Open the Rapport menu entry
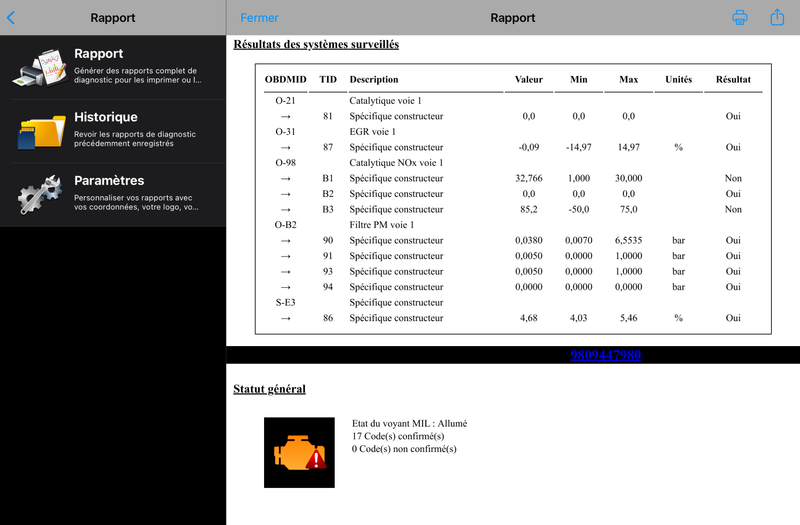The width and height of the screenshot is (800, 525). tap(113, 67)
